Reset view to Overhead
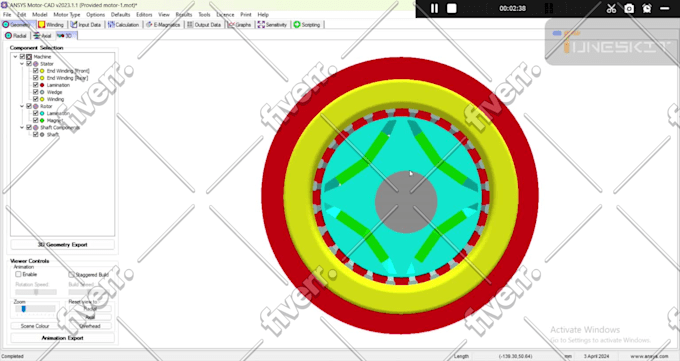 coord(90,326)
